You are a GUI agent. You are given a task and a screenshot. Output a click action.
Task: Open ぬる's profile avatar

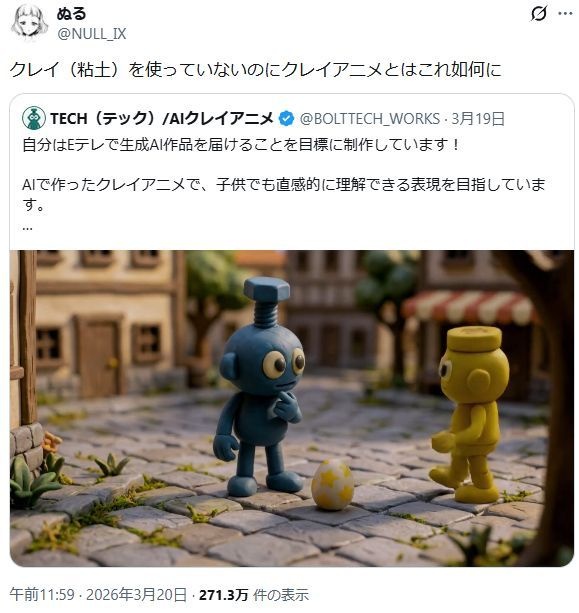pos(29,21)
